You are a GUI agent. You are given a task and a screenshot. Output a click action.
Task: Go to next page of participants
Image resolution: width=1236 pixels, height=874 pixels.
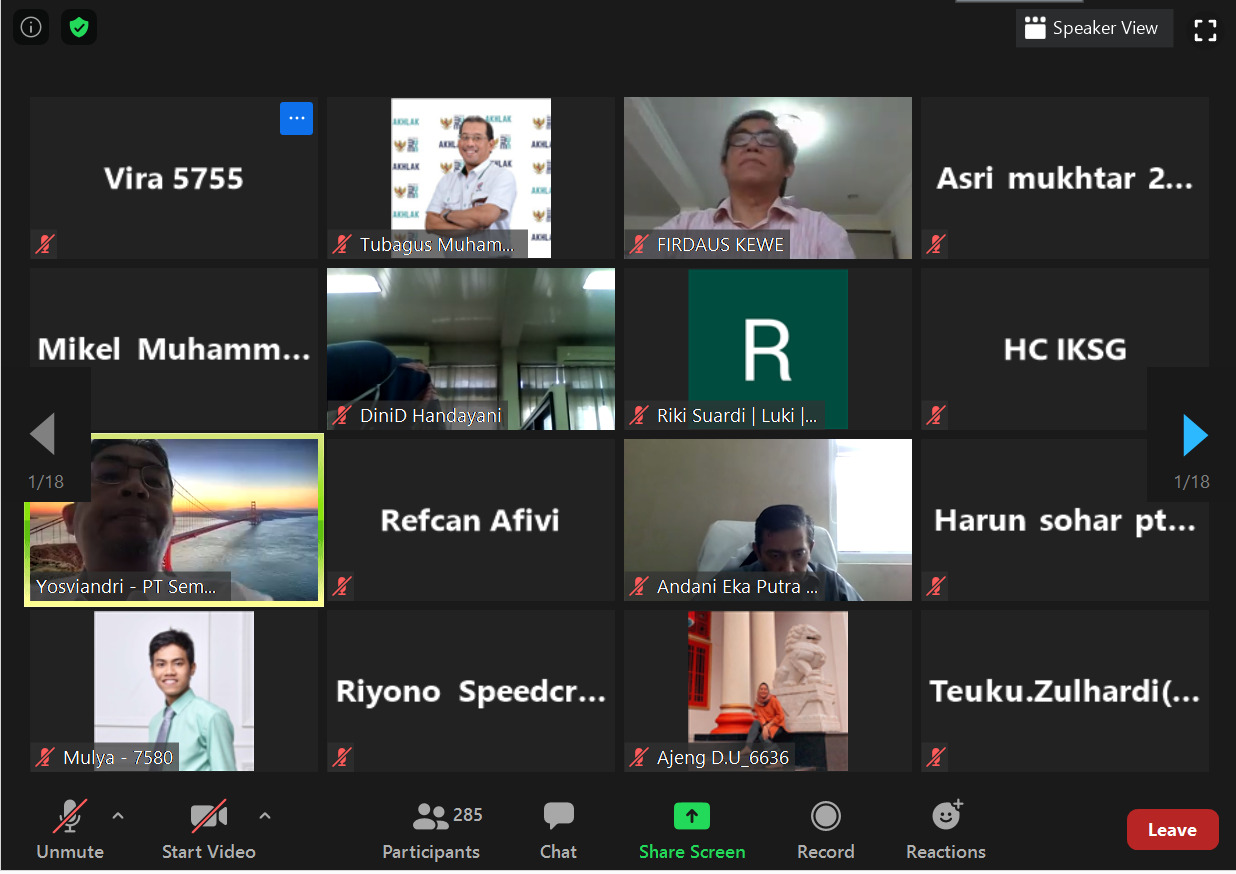coord(1194,436)
